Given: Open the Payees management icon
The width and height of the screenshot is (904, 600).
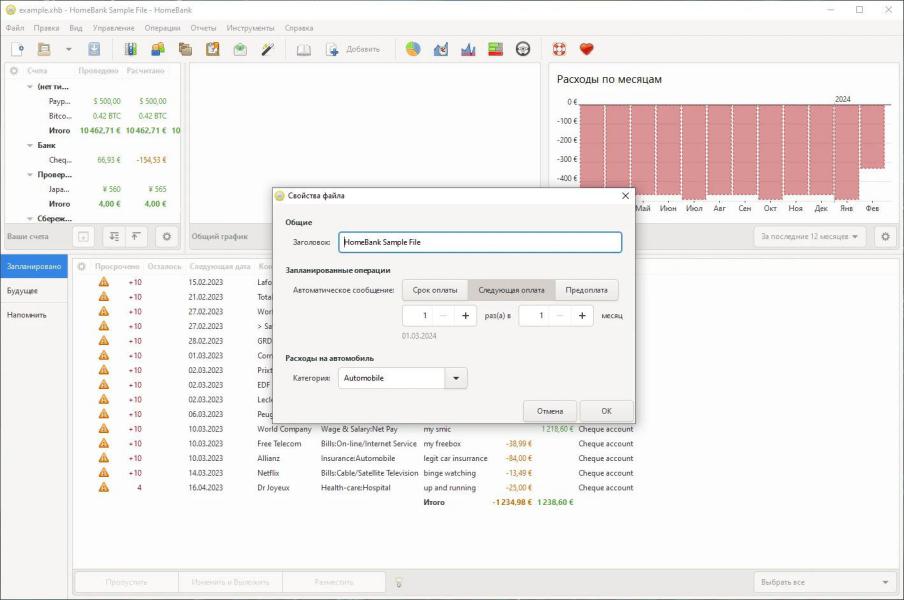Looking at the screenshot, I should 158,50.
